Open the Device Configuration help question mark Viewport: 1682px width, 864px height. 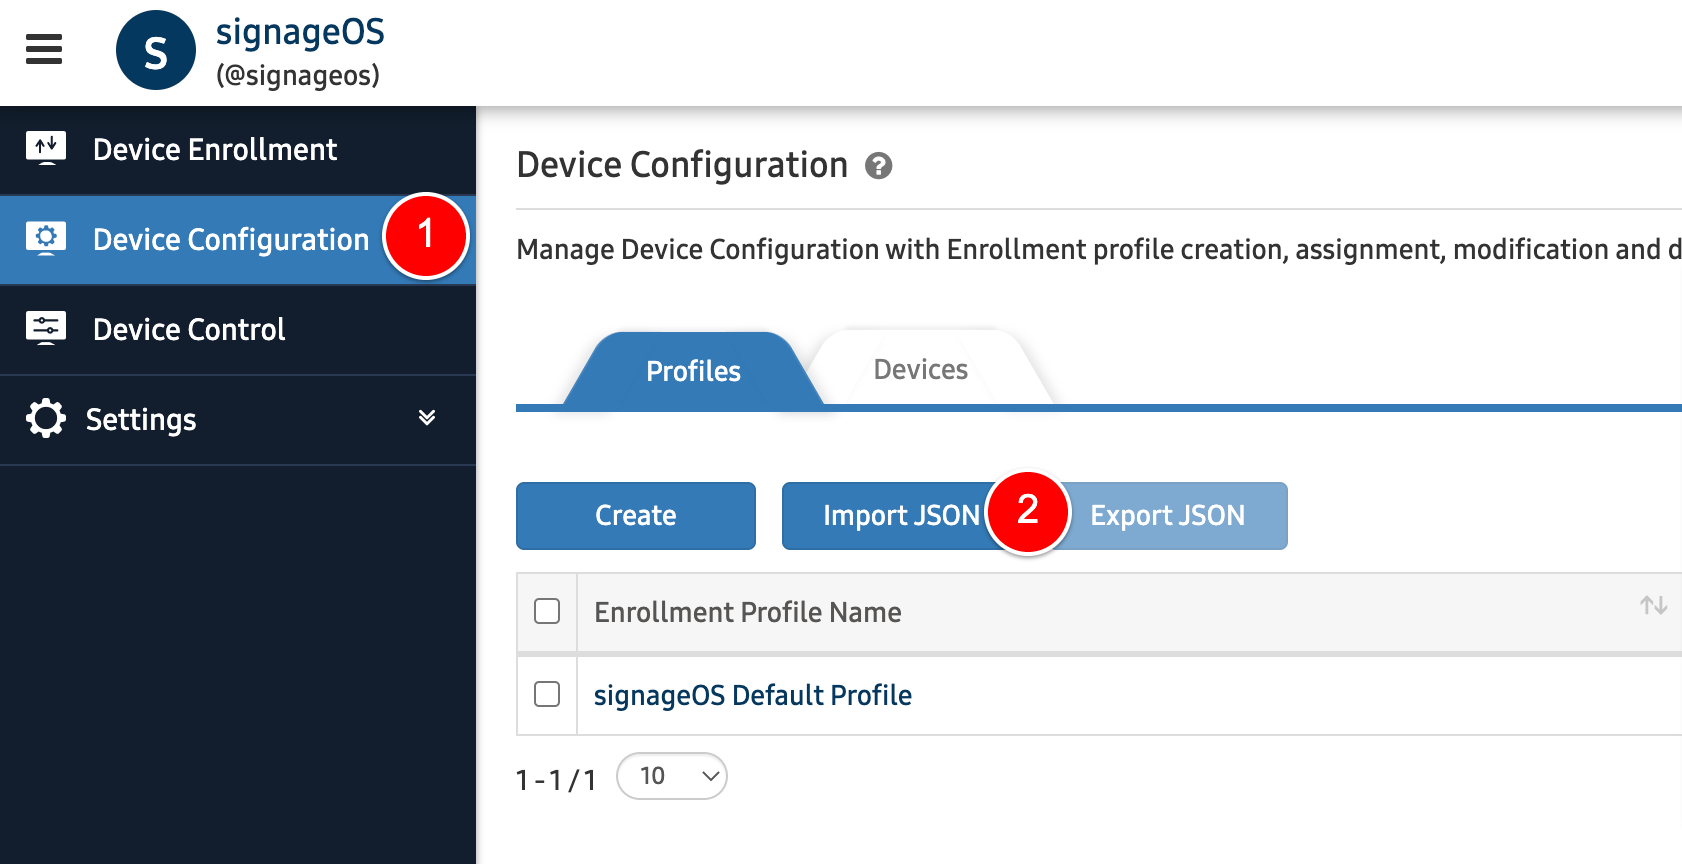(878, 166)
